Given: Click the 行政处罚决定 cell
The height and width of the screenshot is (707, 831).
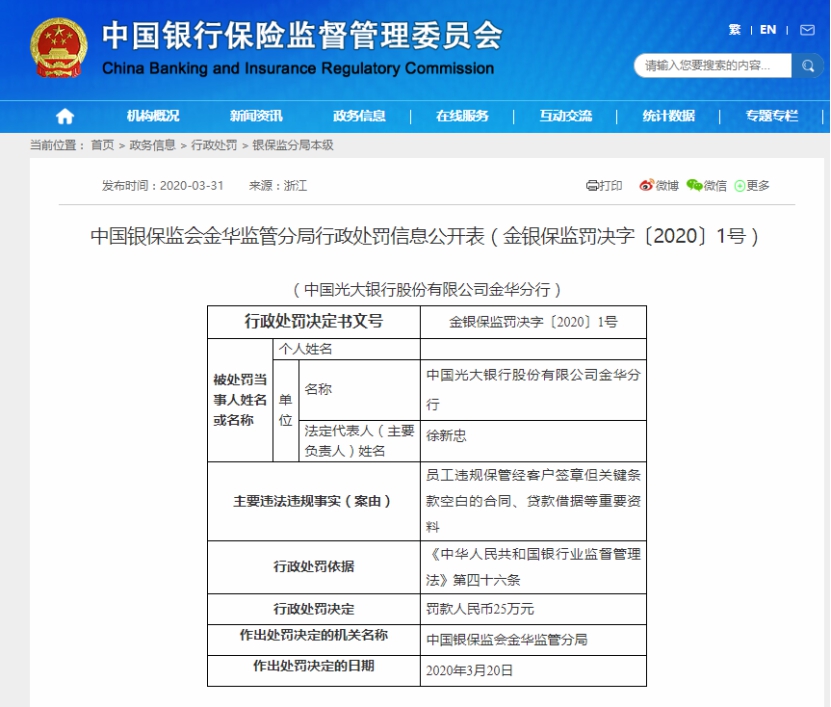Looking at the screenshot, I should coord(314,609).
